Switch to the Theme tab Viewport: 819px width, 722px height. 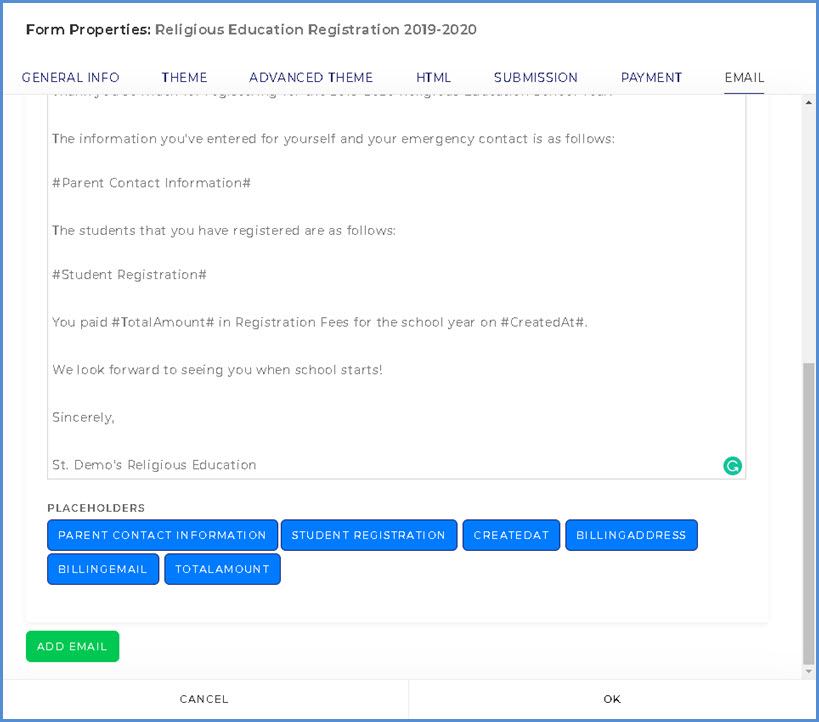(185, 78)
